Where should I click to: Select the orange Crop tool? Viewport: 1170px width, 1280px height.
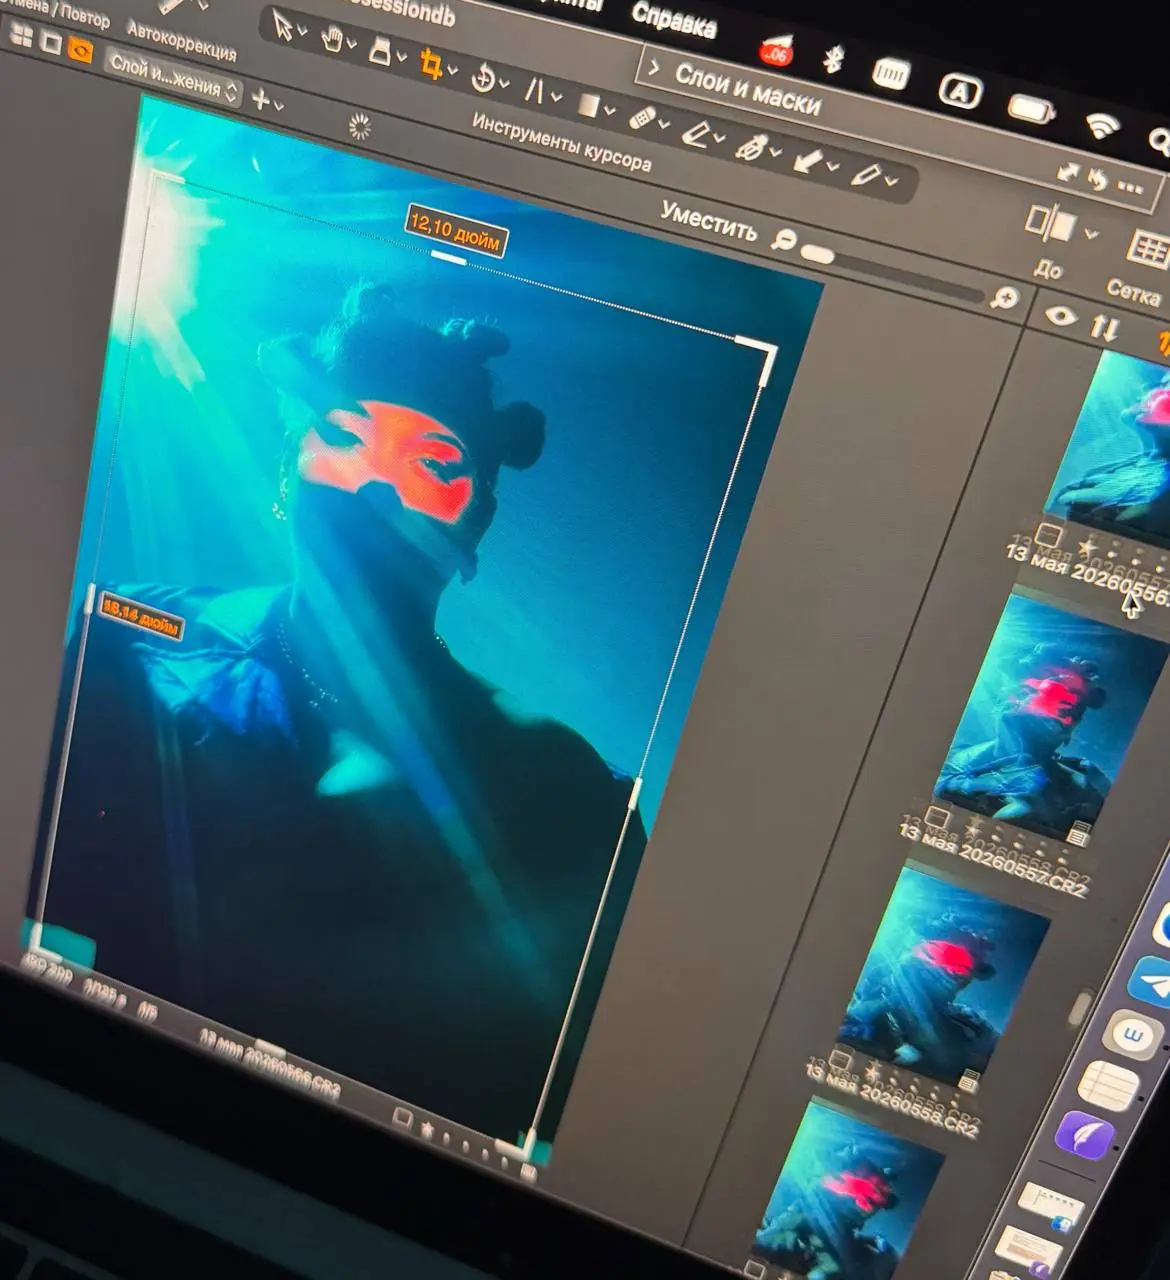[x=430, y=64]
